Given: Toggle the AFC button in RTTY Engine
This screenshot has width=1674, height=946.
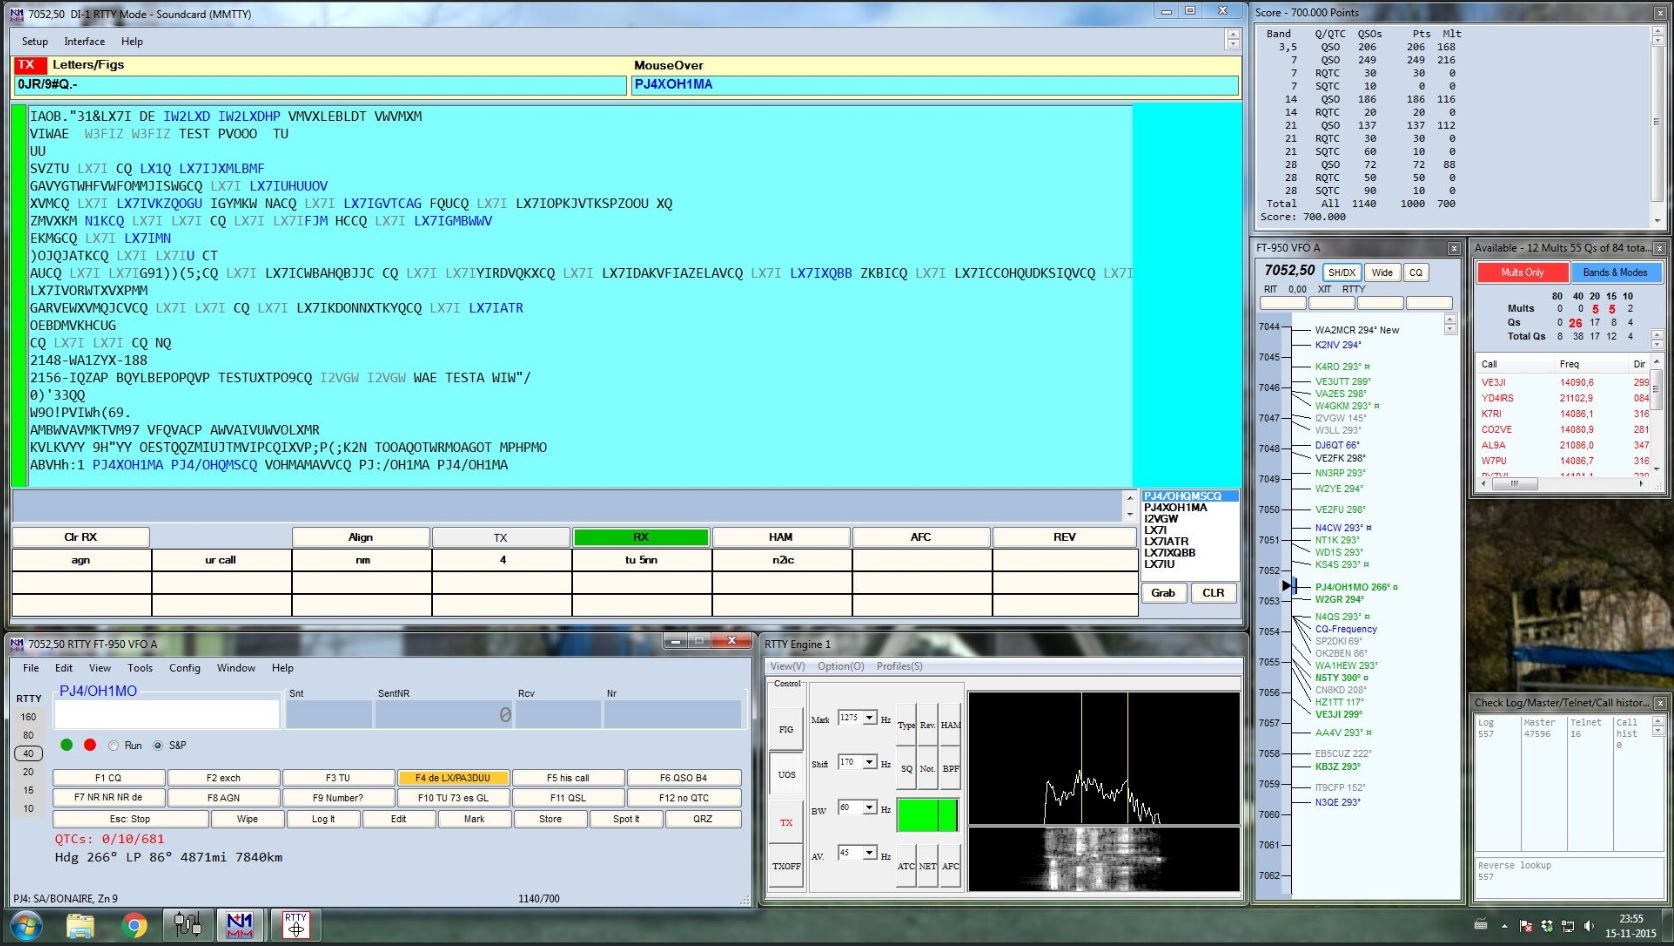Looking at the screenshot, I should [950, 866].
